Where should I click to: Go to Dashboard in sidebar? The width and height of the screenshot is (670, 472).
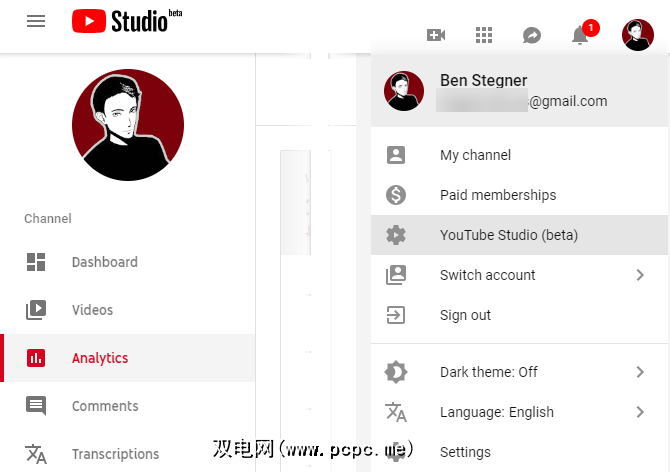[x=128, y=262]
